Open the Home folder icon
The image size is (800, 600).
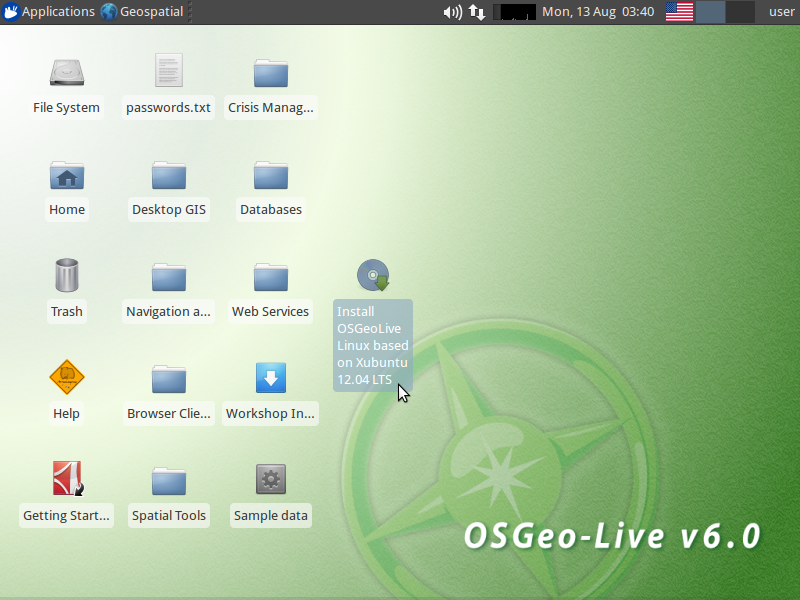coord(67,175)
